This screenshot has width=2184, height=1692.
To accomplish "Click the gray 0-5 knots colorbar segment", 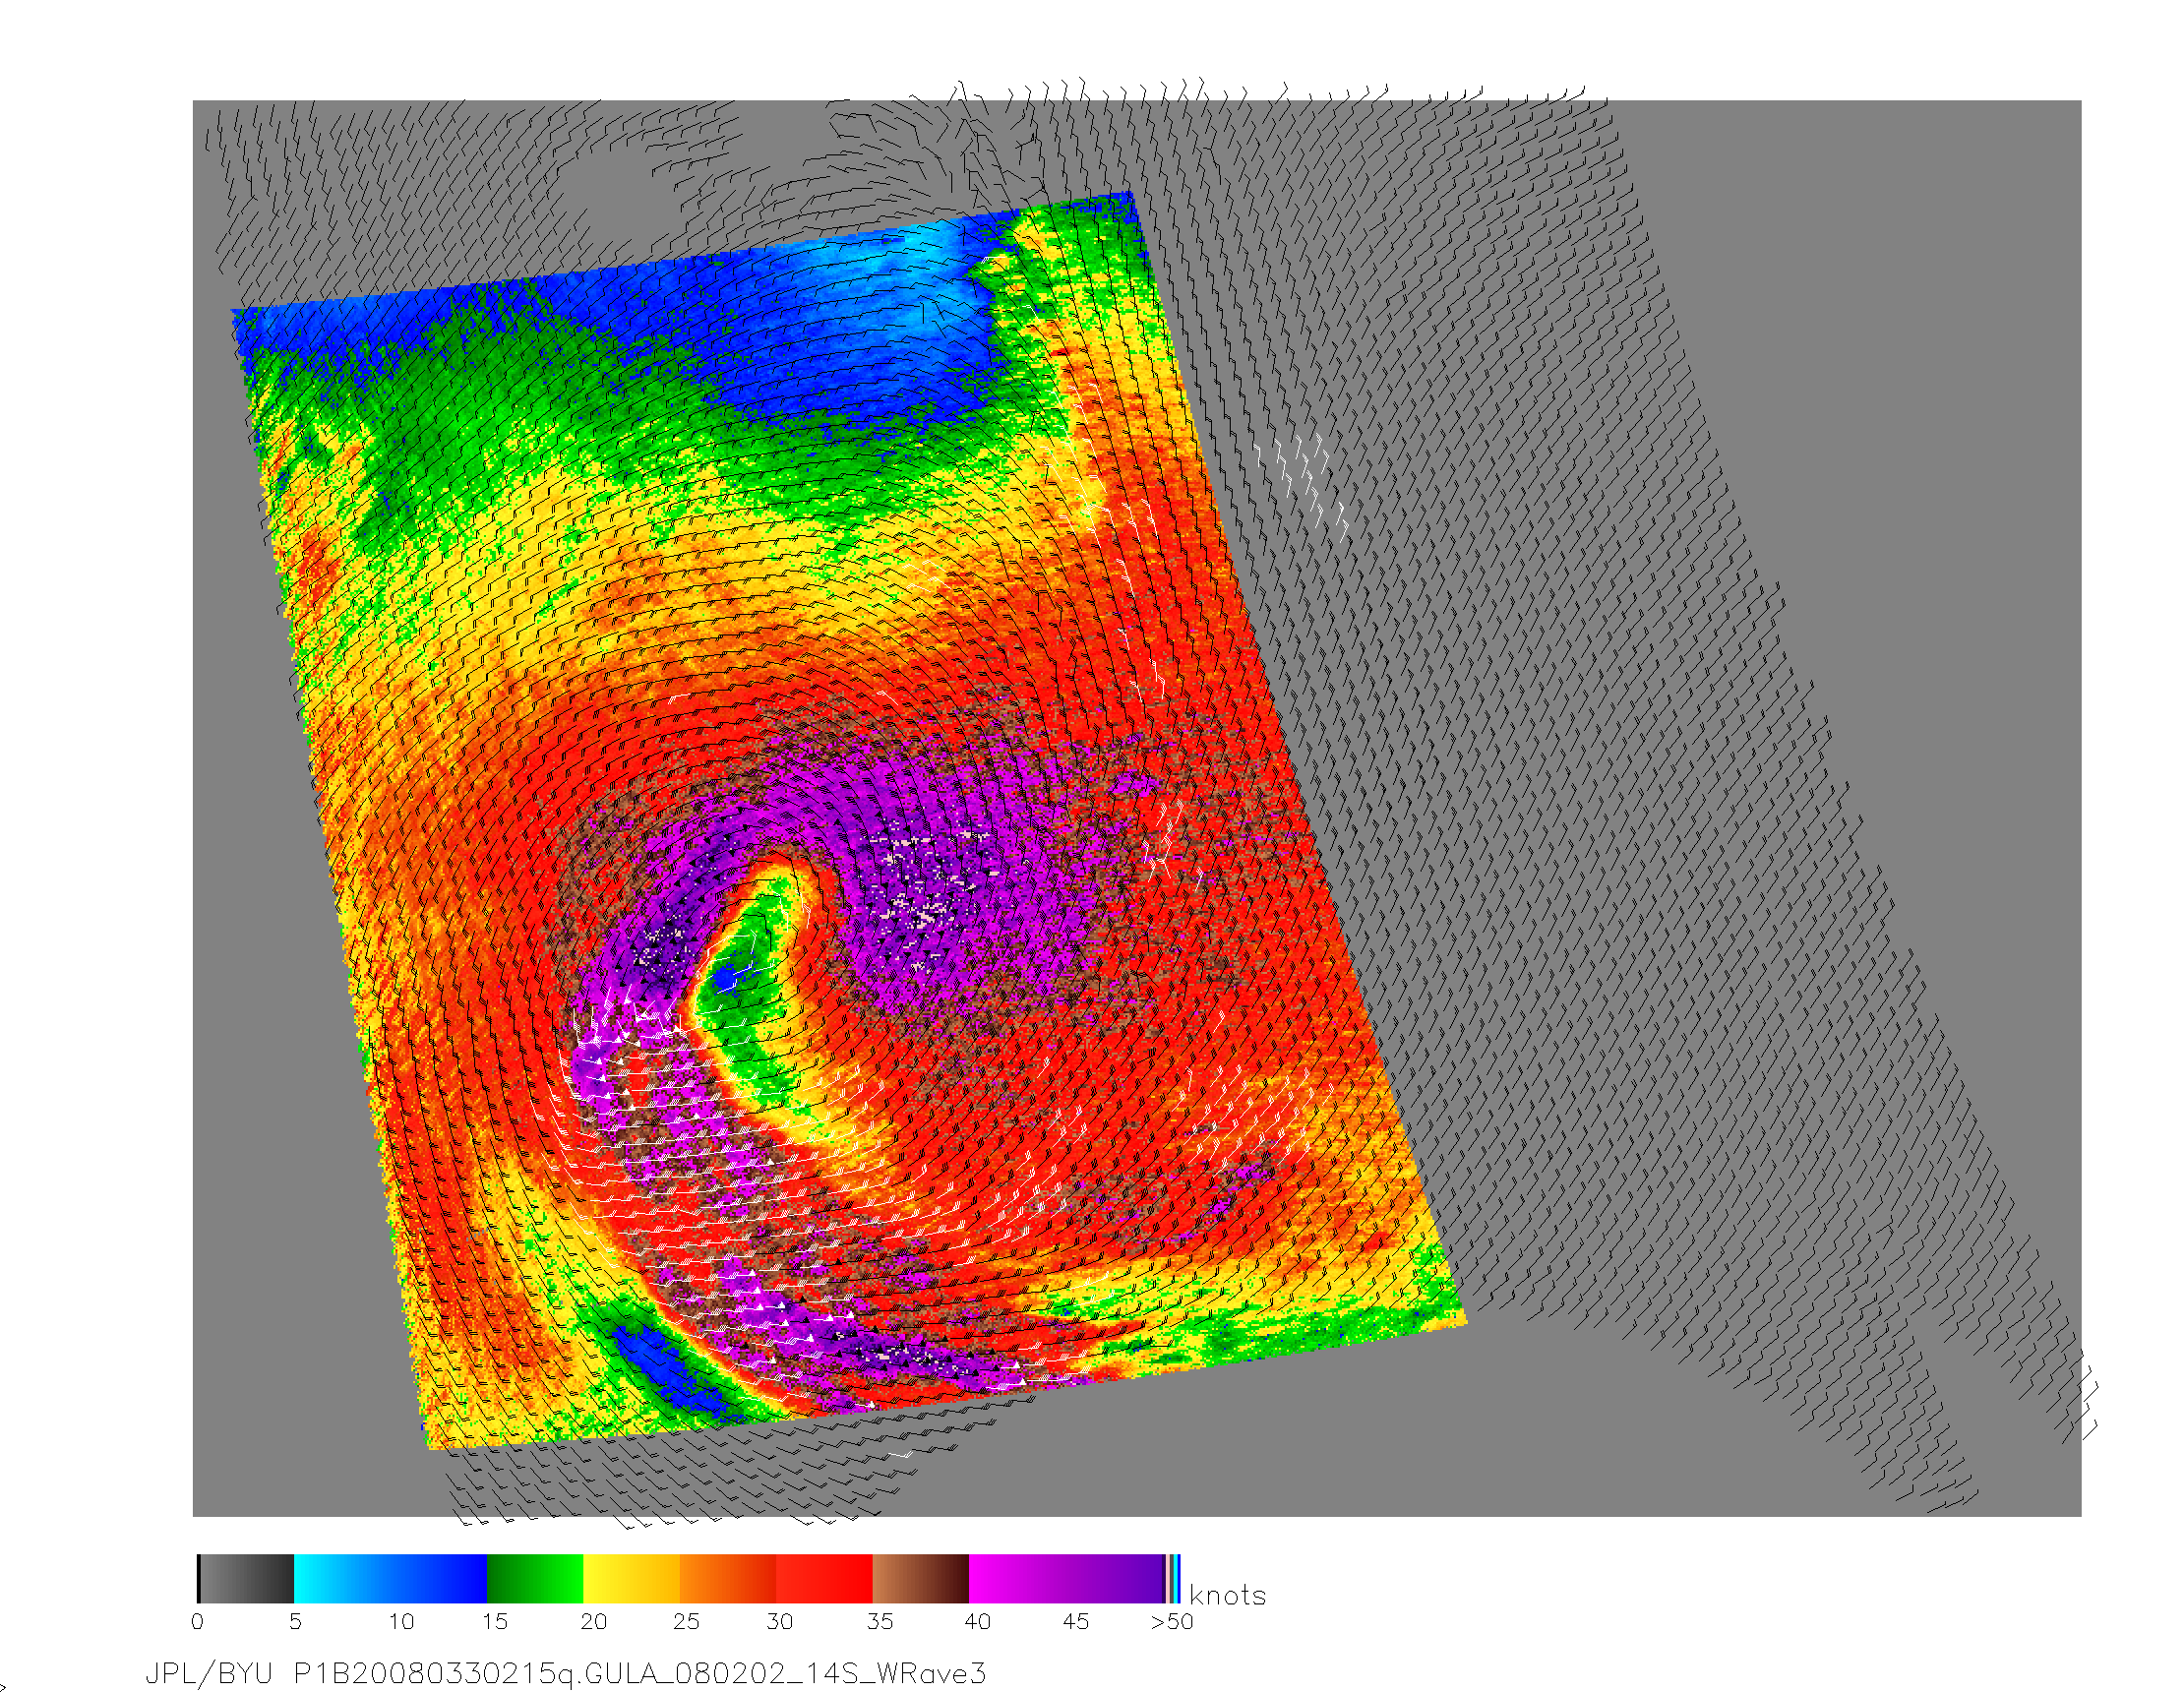I will [x=246, y=1579].
